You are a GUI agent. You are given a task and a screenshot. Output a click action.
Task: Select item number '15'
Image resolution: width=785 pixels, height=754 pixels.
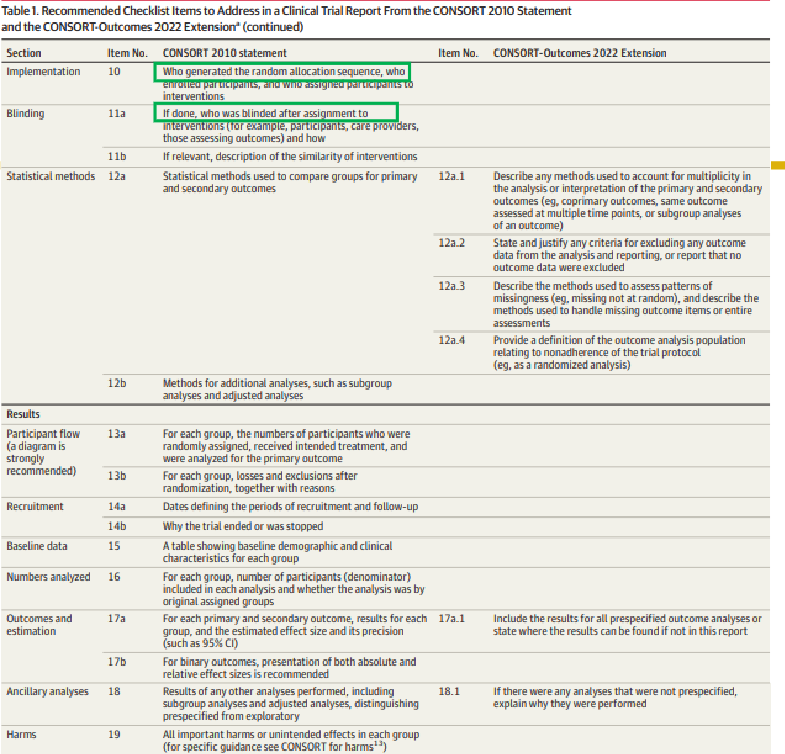click(x=114, y=546)
